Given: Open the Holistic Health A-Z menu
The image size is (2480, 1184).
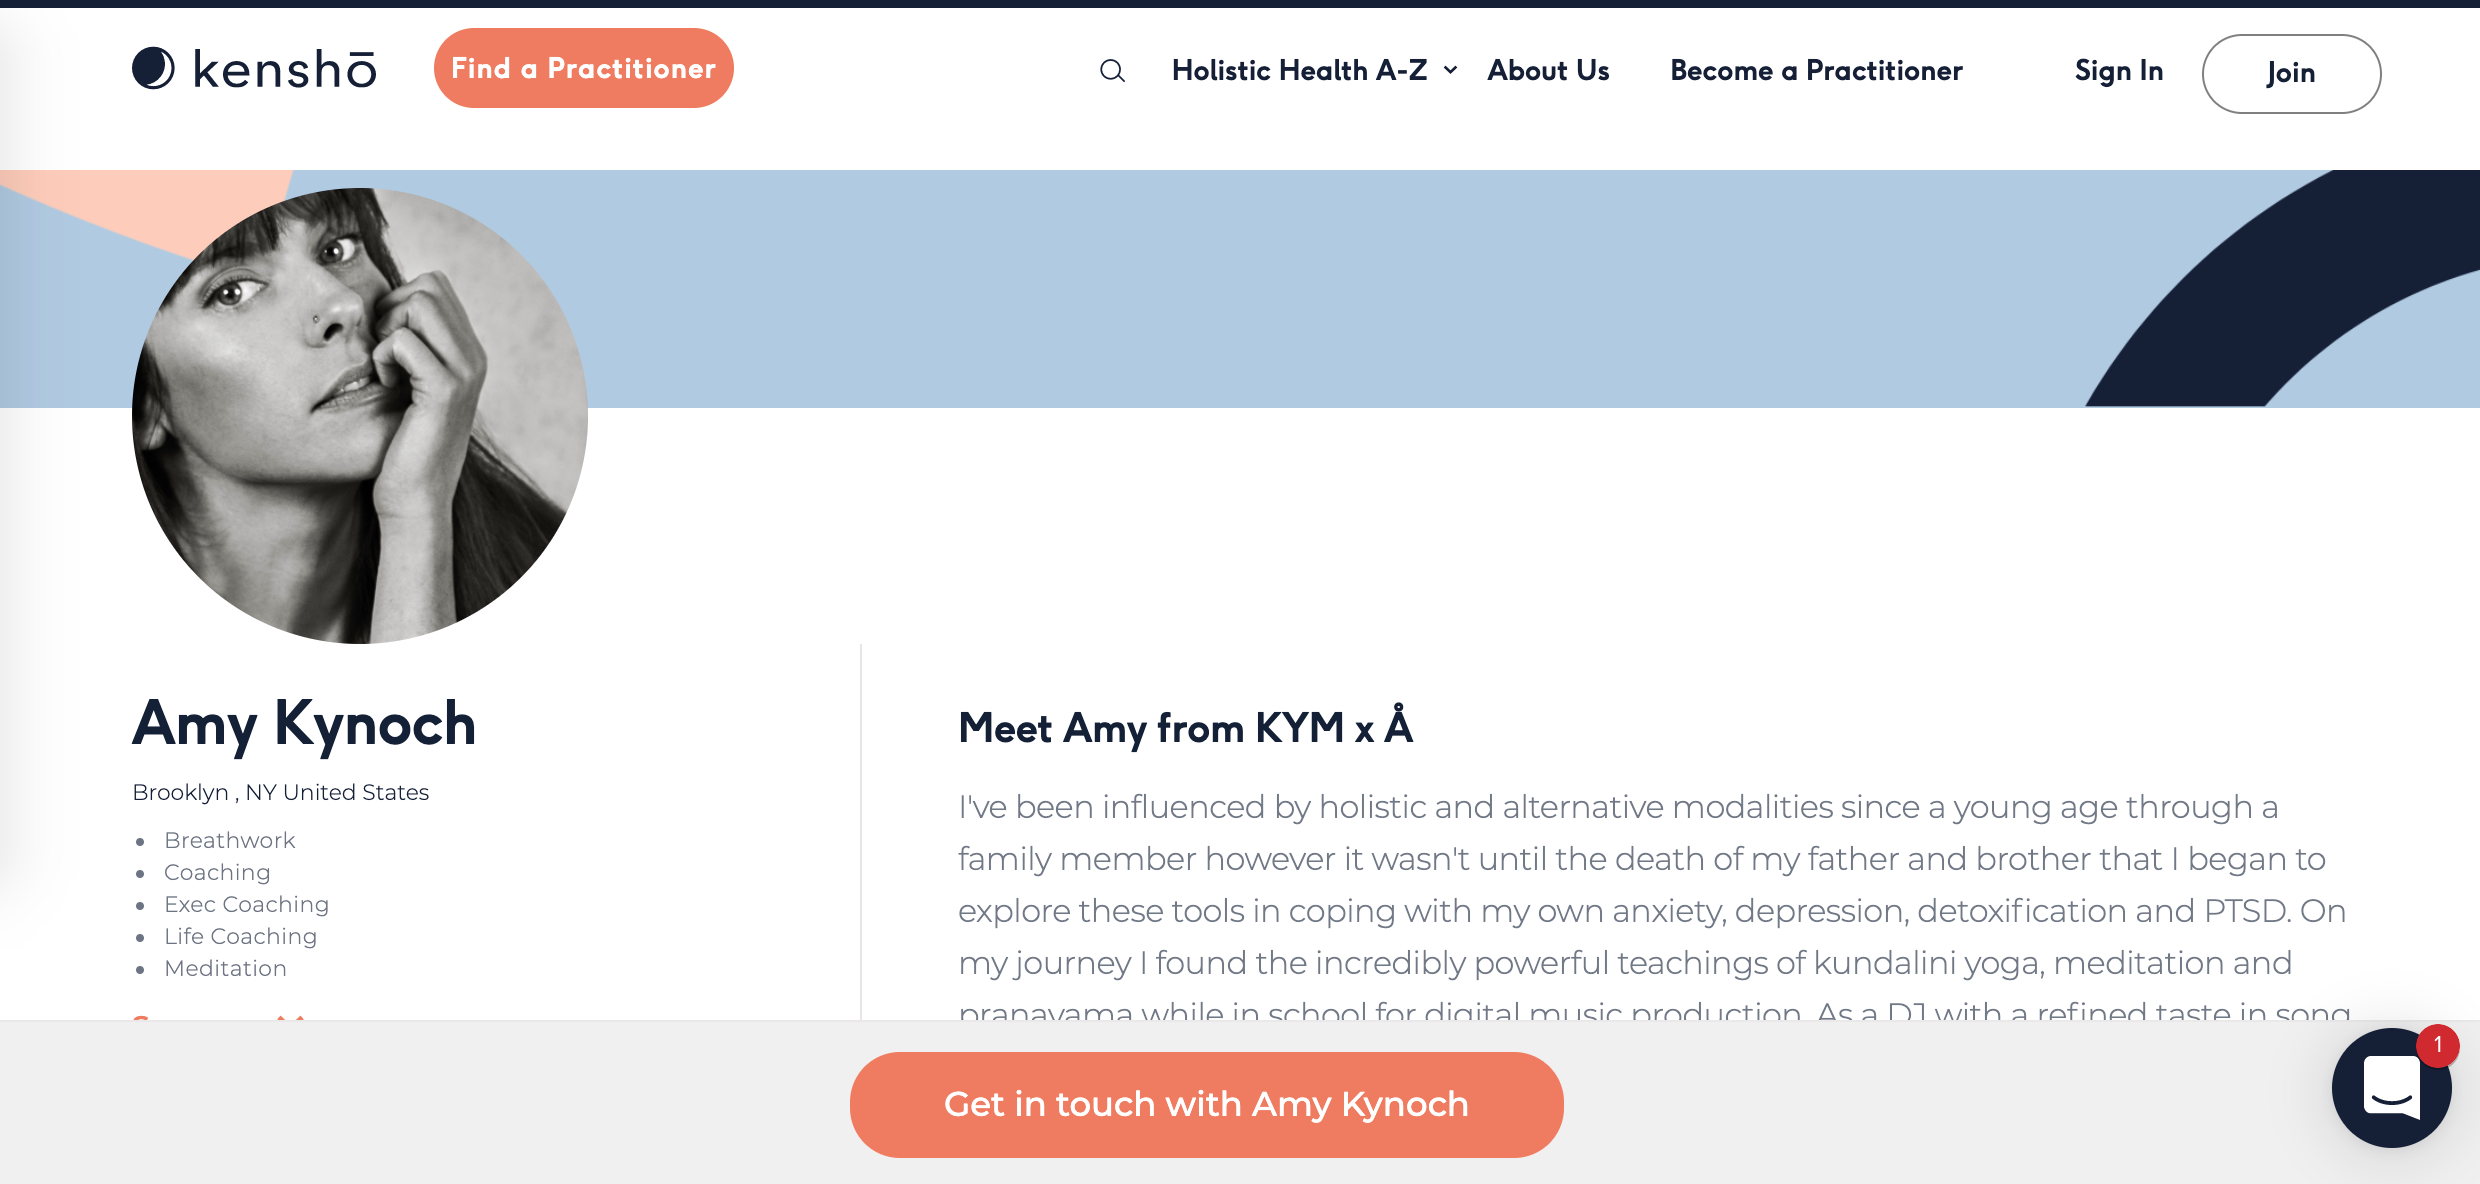Looking at the screenshot, I should (1299, 70).
